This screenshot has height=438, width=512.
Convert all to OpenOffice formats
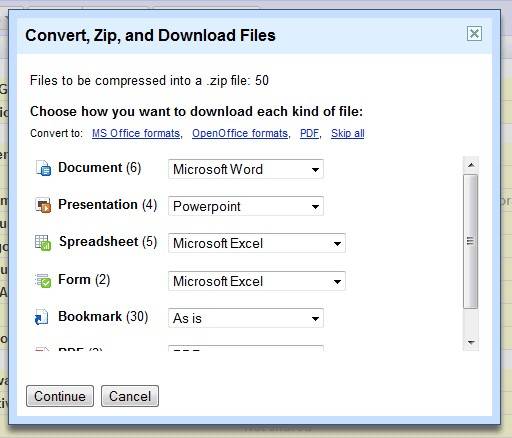coord(240,133)
